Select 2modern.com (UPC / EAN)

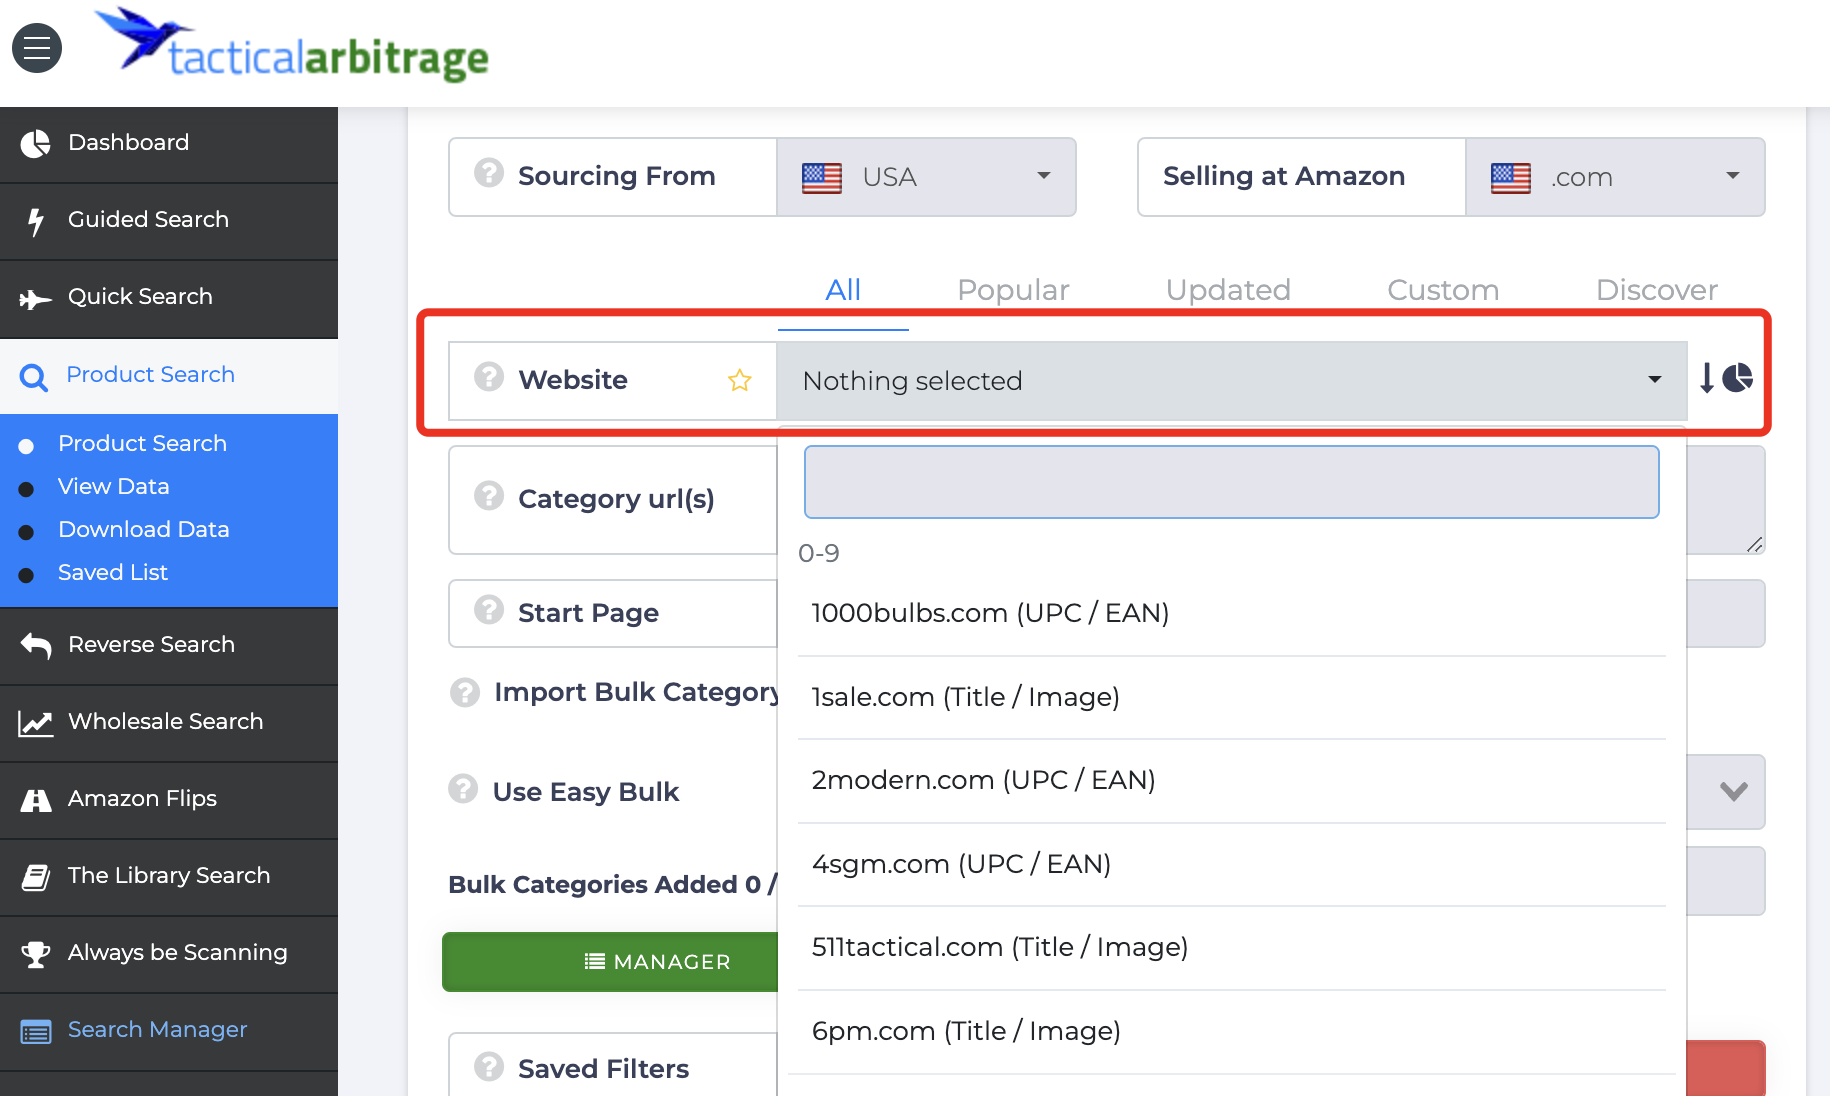pyautogui.click(x=1232, y=780)
